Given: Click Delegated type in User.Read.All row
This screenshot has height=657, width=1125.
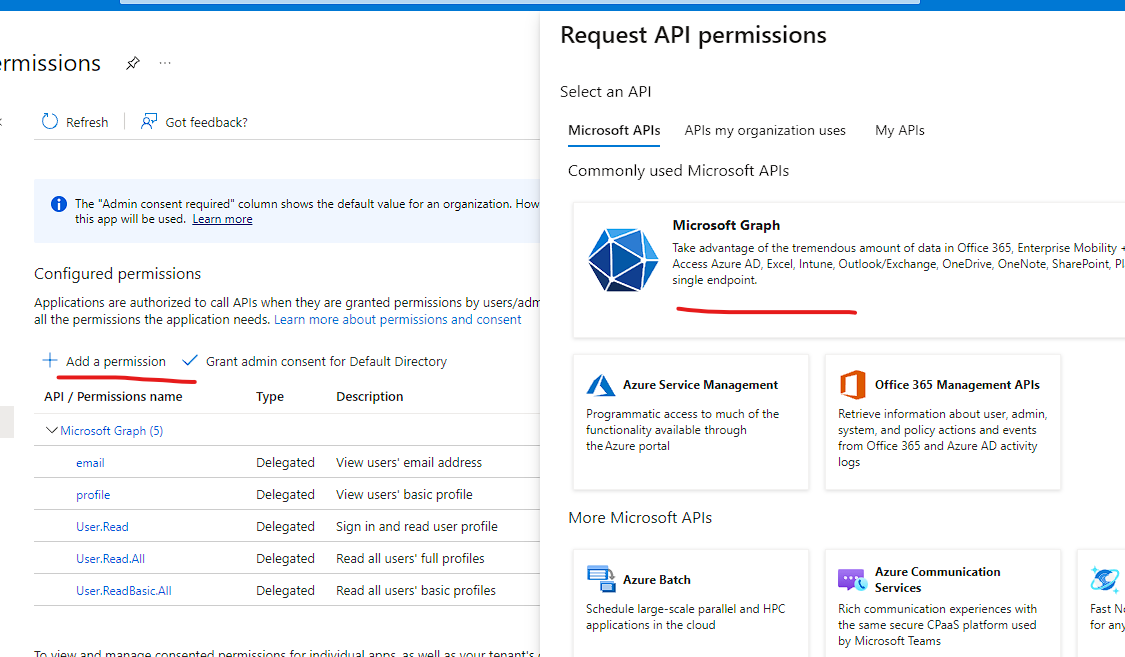Looking at the screenshot, I should click(x=286, y=558).
